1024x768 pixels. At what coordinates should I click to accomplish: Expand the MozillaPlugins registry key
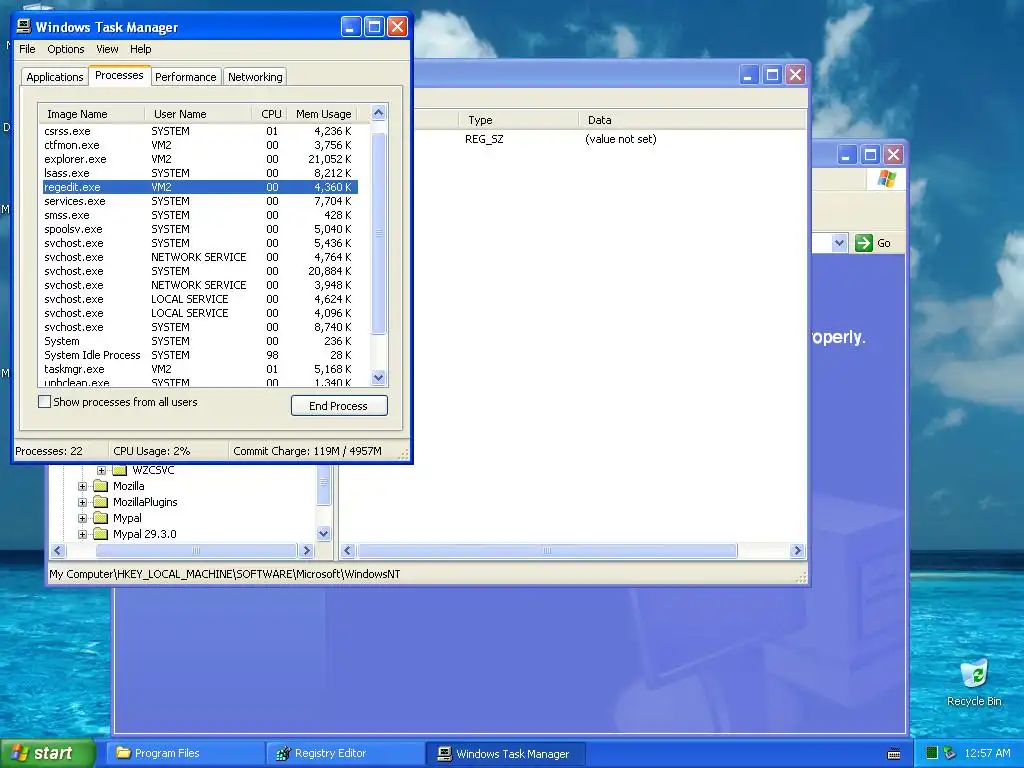[x=82, y=502]
